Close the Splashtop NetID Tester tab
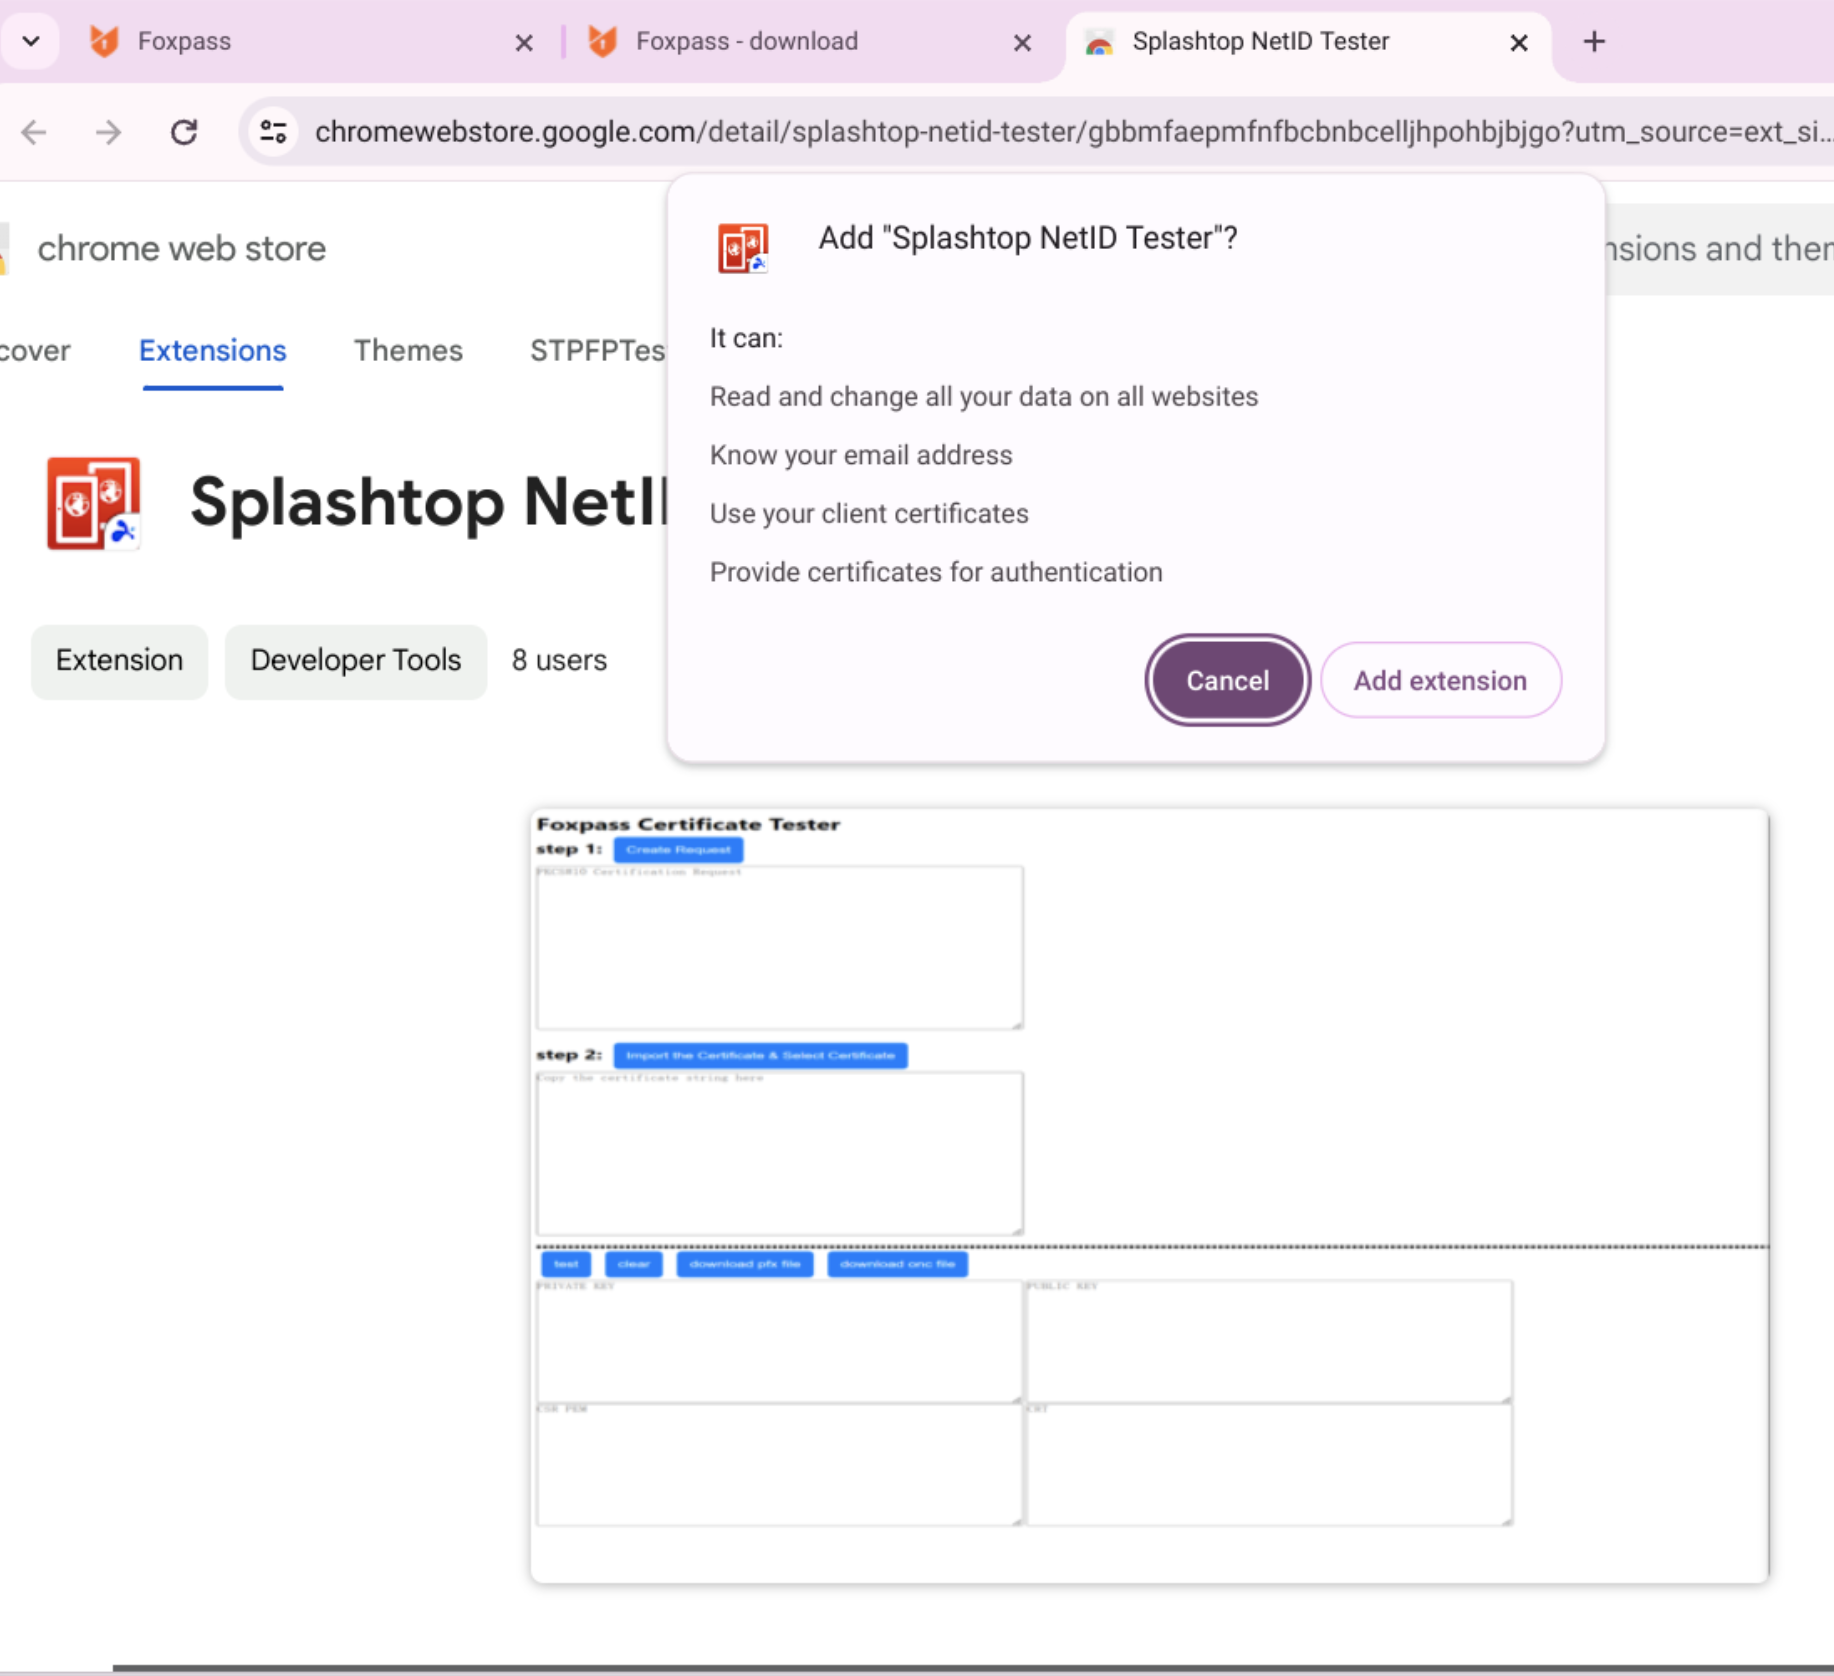Image resolution: width=1834 pixels, height=1676 pixels. click(x=1518, y=43)
